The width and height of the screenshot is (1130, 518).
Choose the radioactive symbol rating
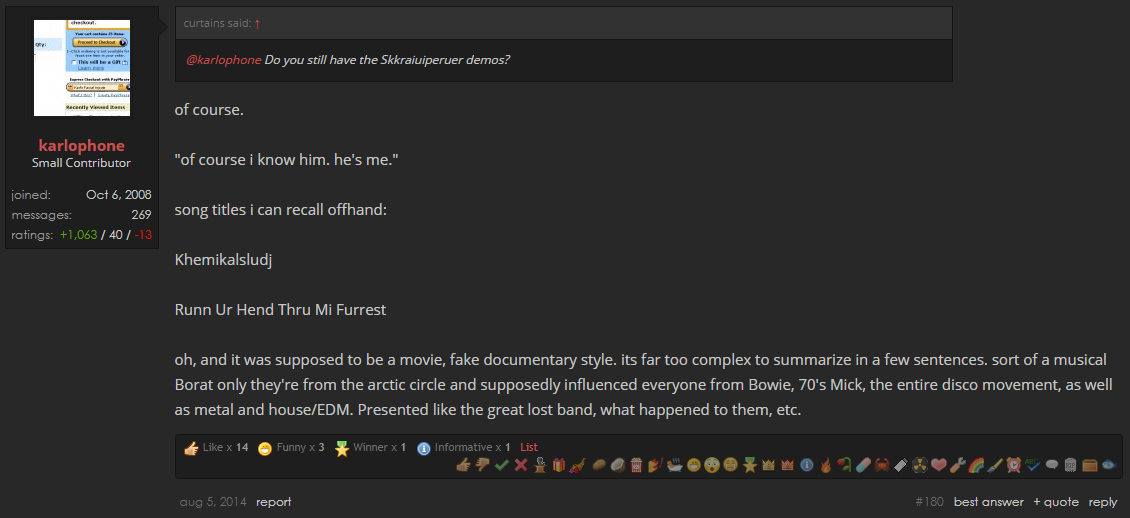(919, 465)
